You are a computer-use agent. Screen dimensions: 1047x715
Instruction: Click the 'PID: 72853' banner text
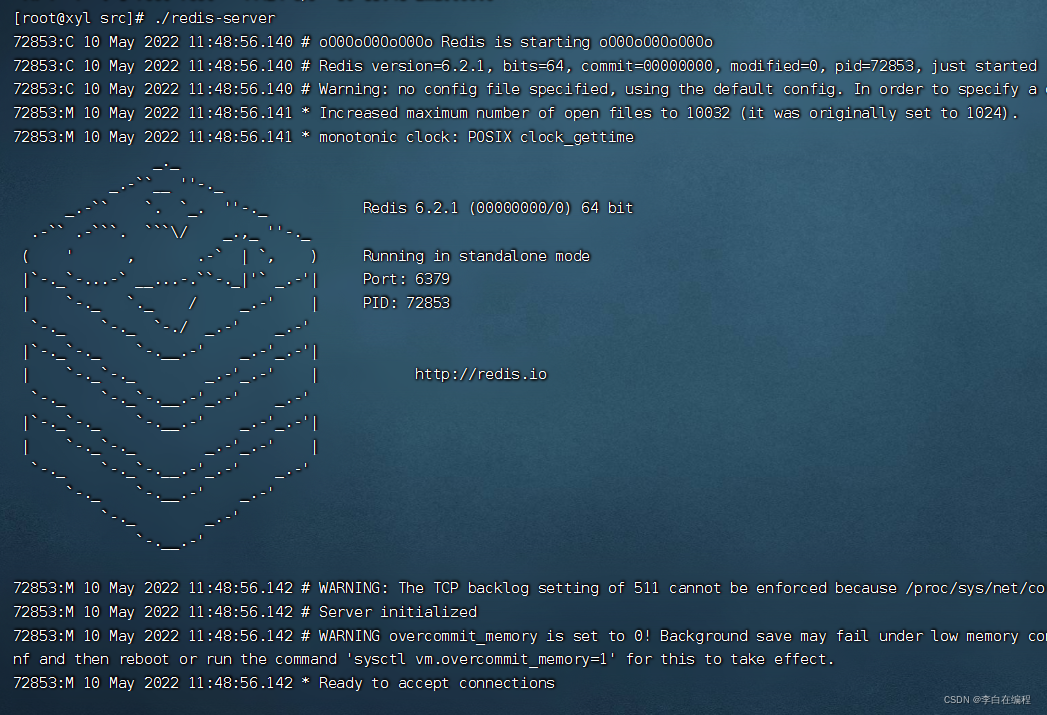coord(406,303)
